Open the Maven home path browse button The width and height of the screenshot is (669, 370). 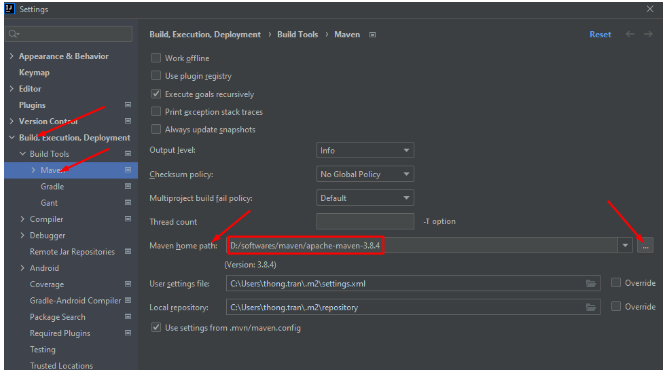pos(645,246)
